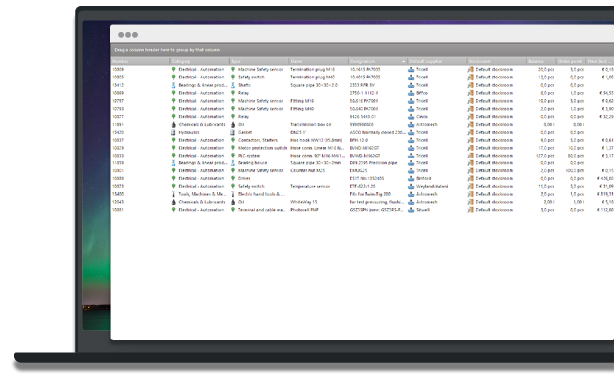Image resolution: width=614 pixels, height=375 pixels.
Task: Sort by the Balance column header
Action: (541, 61)
